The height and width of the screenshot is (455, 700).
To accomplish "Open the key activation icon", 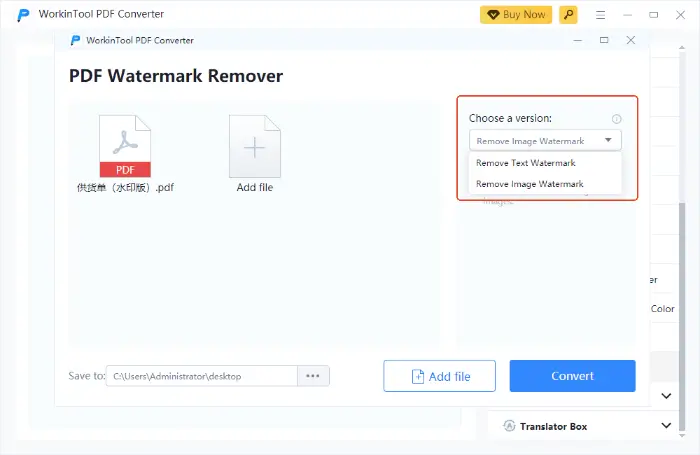I will [568, 15].
